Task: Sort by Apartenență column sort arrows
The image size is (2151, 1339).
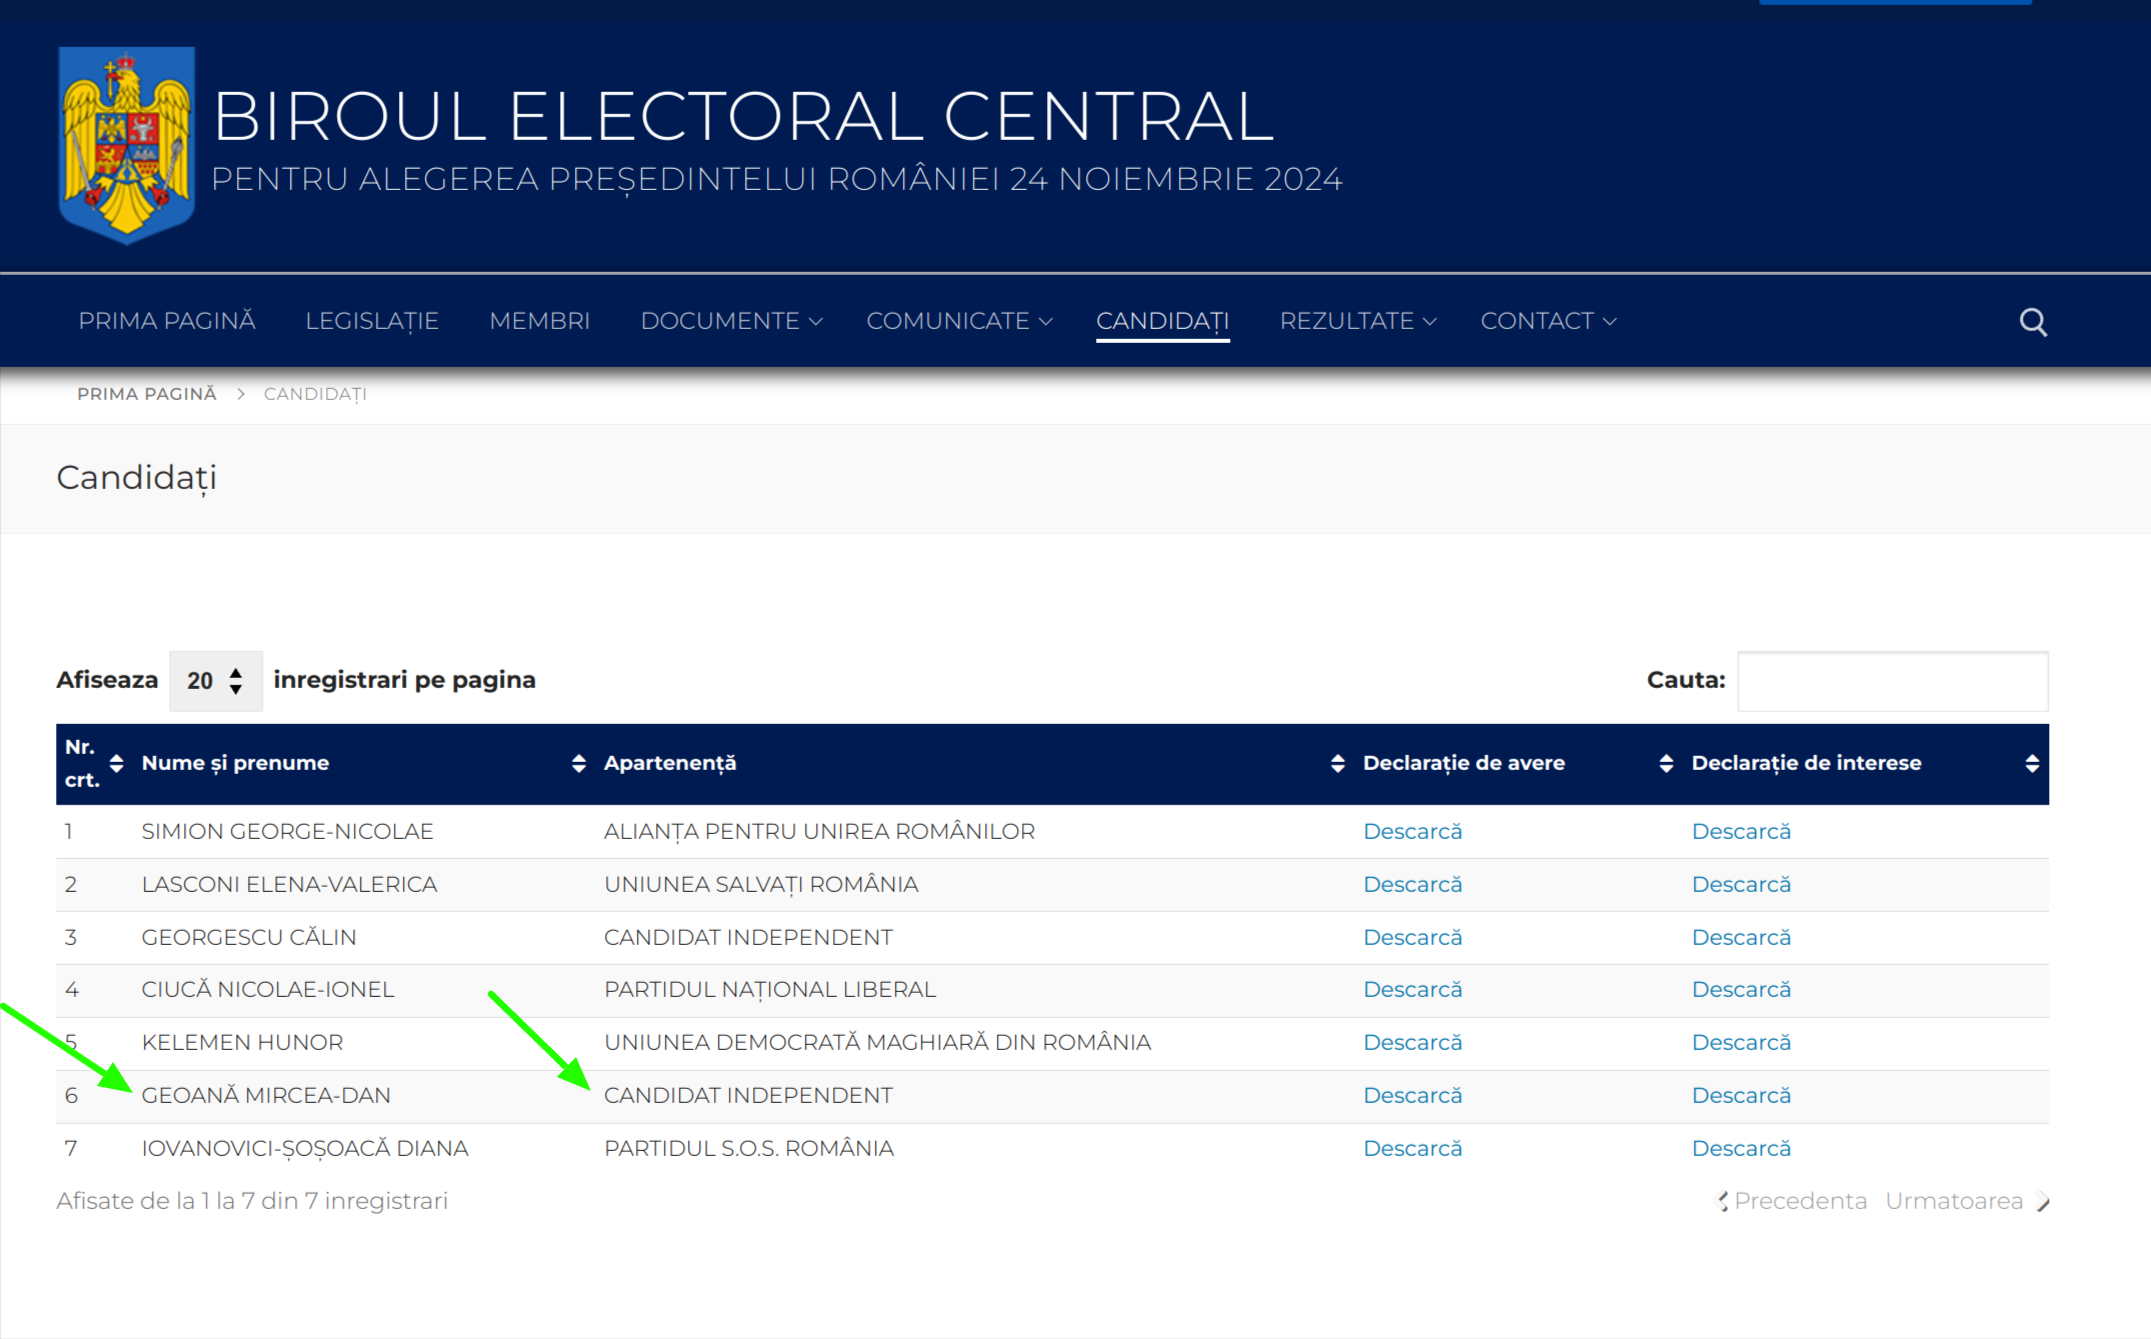Action: point(1337,764)
